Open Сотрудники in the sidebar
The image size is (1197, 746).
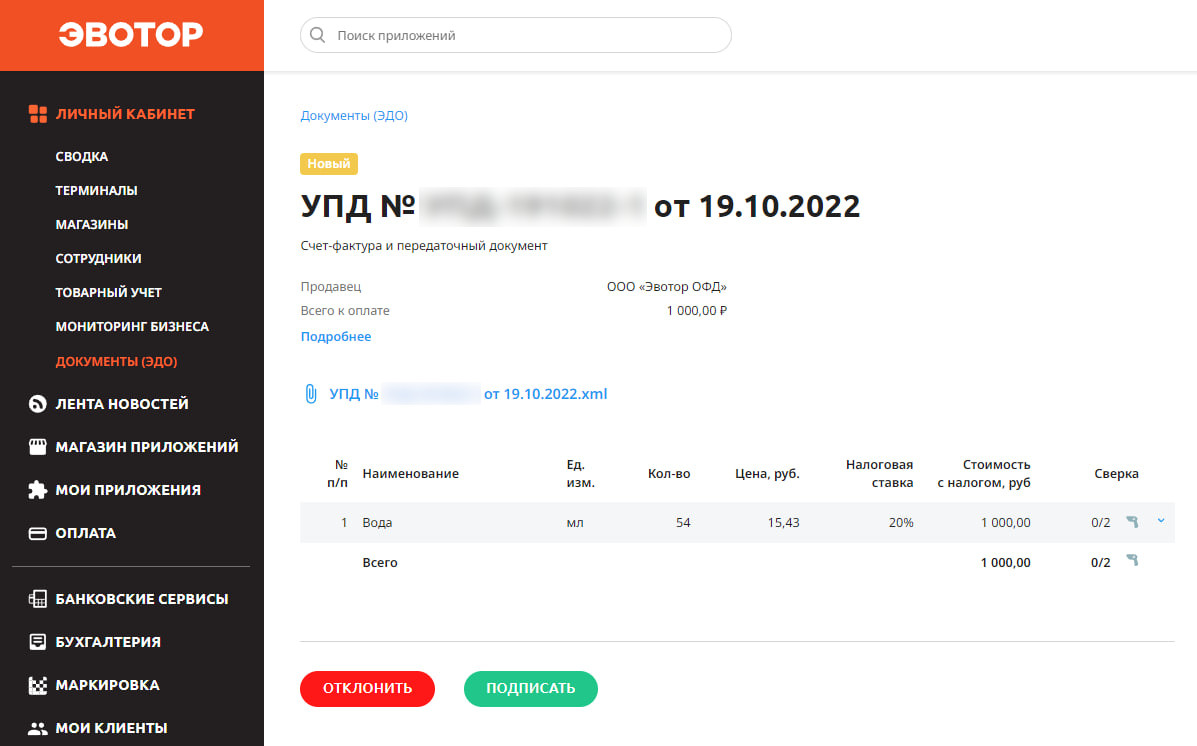98,258
